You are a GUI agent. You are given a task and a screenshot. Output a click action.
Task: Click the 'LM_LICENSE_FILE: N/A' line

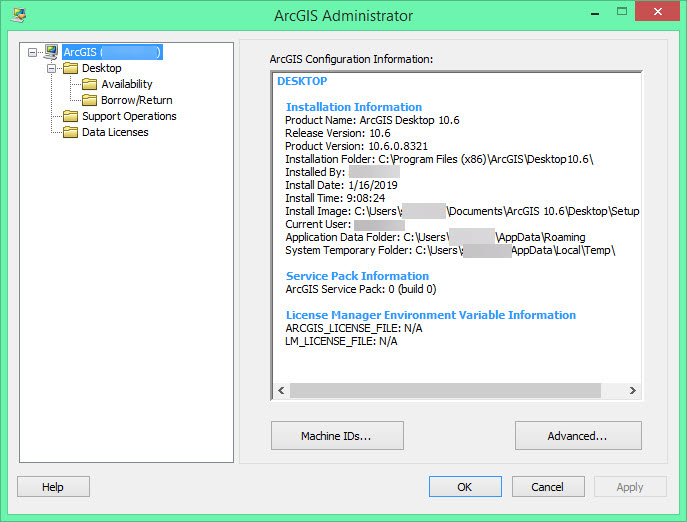click(341, 341)
